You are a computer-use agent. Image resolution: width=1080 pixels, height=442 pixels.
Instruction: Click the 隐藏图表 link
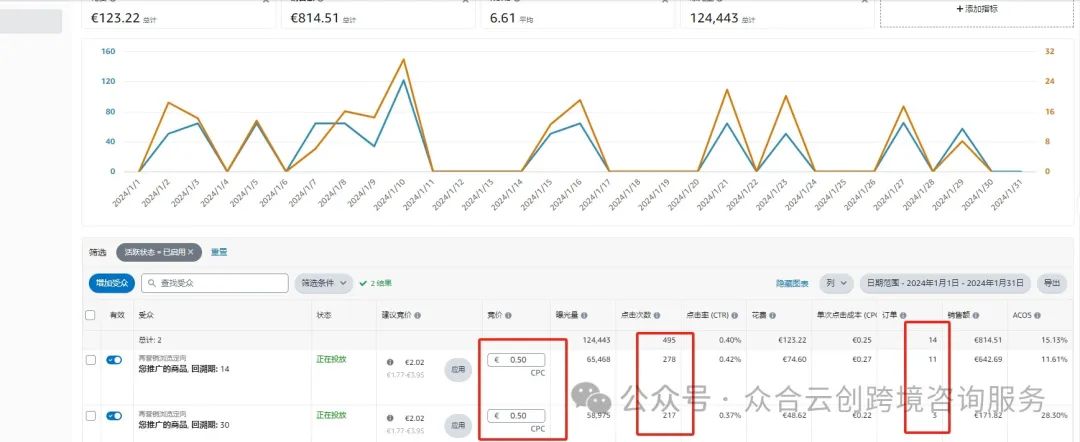pyautogui.click(x=792, y=283)
